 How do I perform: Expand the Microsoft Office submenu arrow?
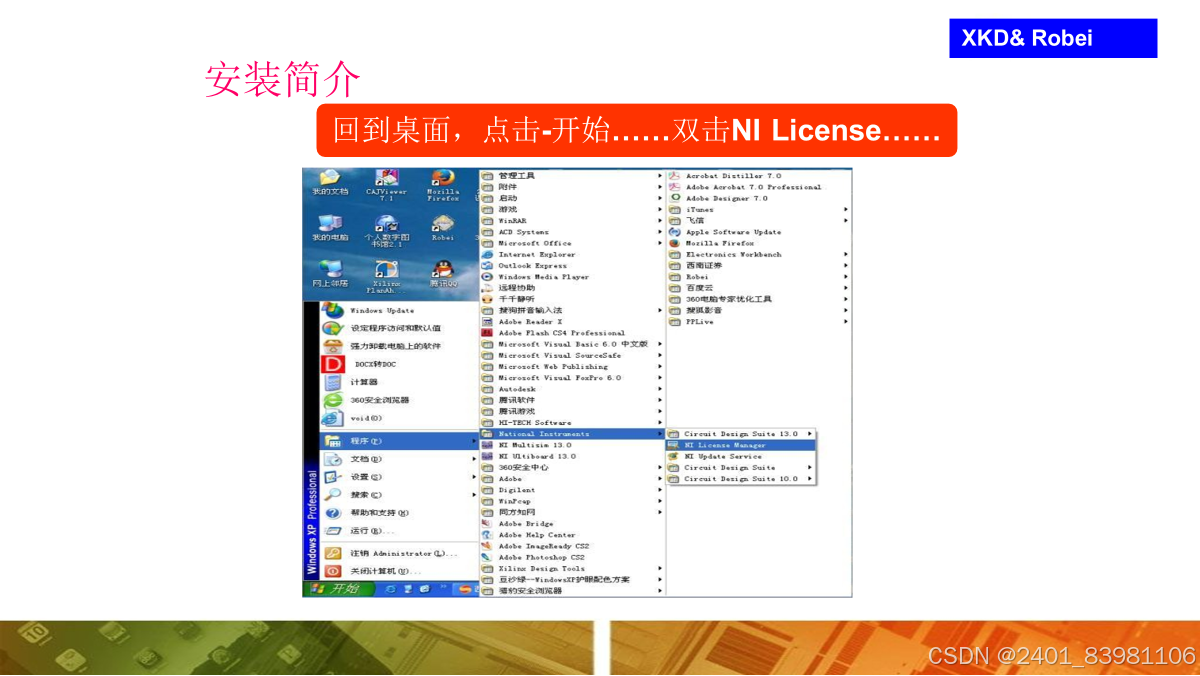(660, 243)
